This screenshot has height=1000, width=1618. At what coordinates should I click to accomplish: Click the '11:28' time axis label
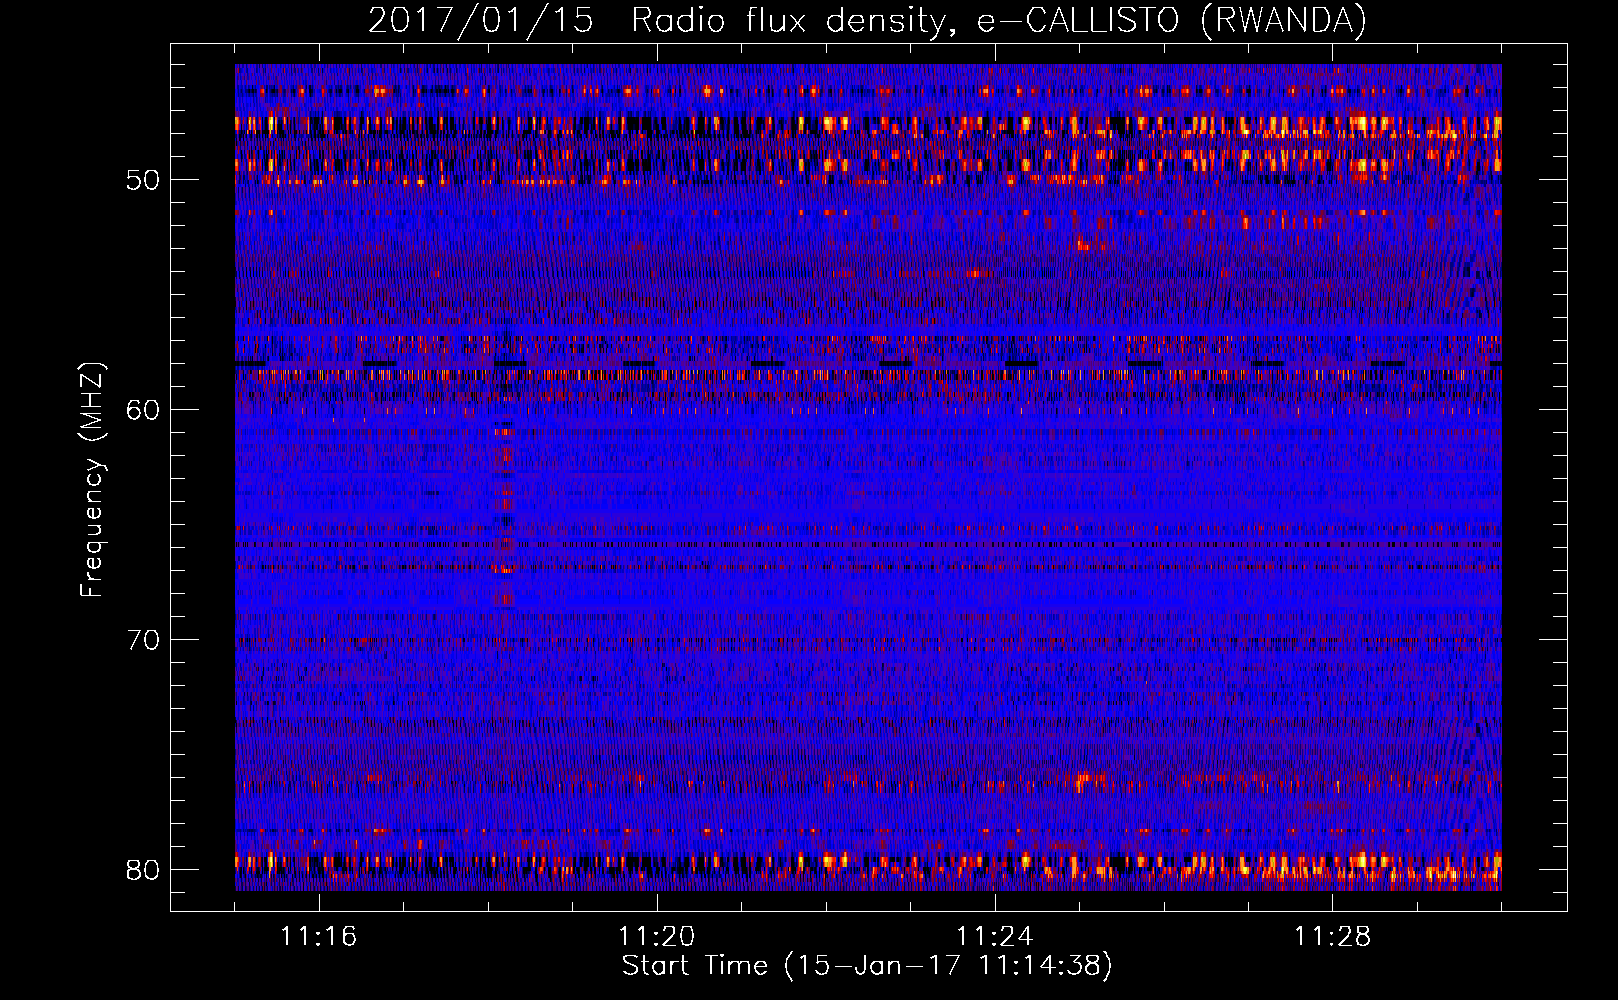(x=1333, y=937)
